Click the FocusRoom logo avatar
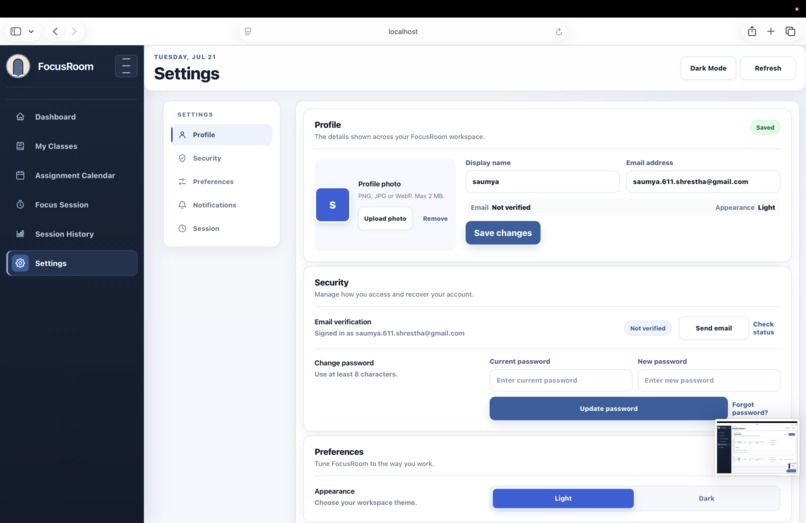 pyautogui.click(x=18, y=66)
